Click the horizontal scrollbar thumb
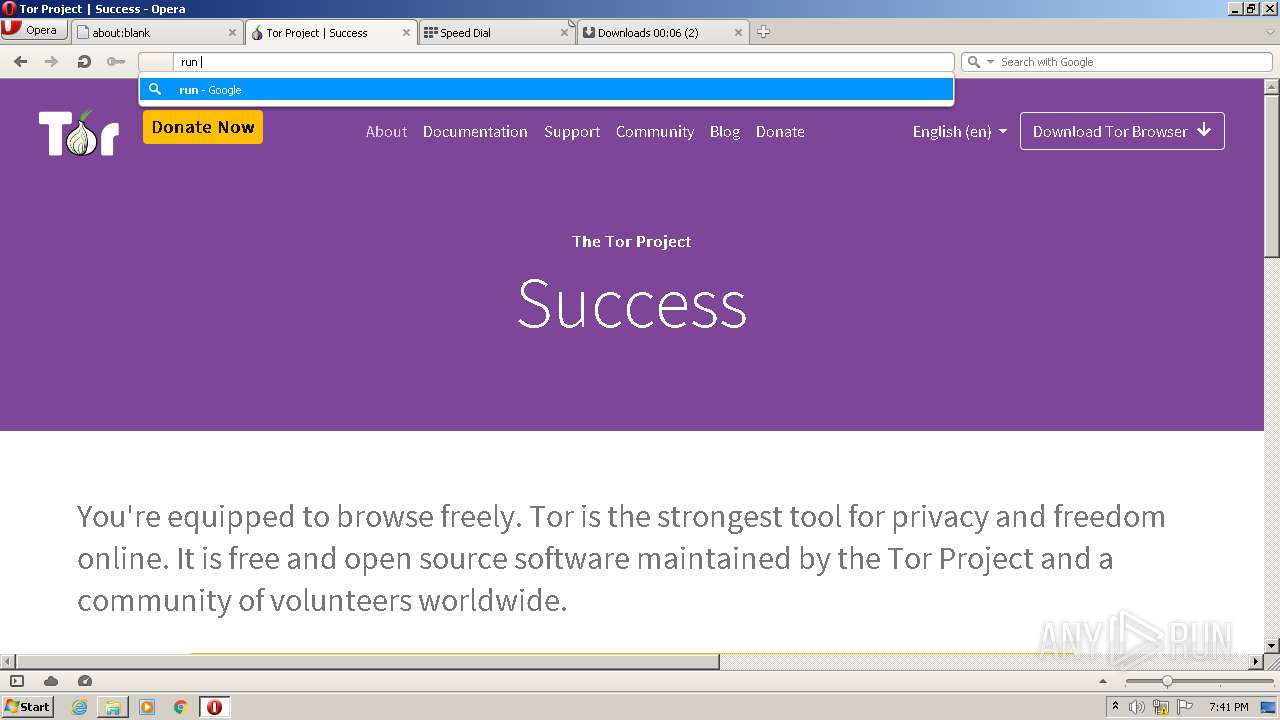This screenshot has width=1280, height=720. (367, 661)
